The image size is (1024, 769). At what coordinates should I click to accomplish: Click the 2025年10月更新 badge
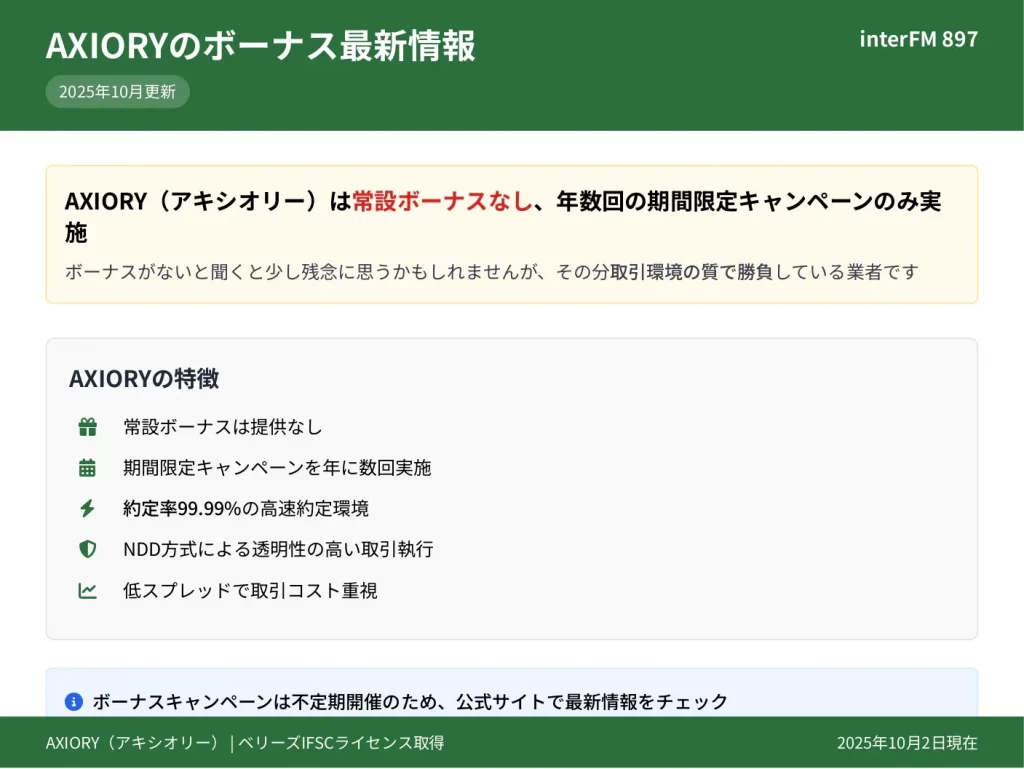(x=117, y=92)
